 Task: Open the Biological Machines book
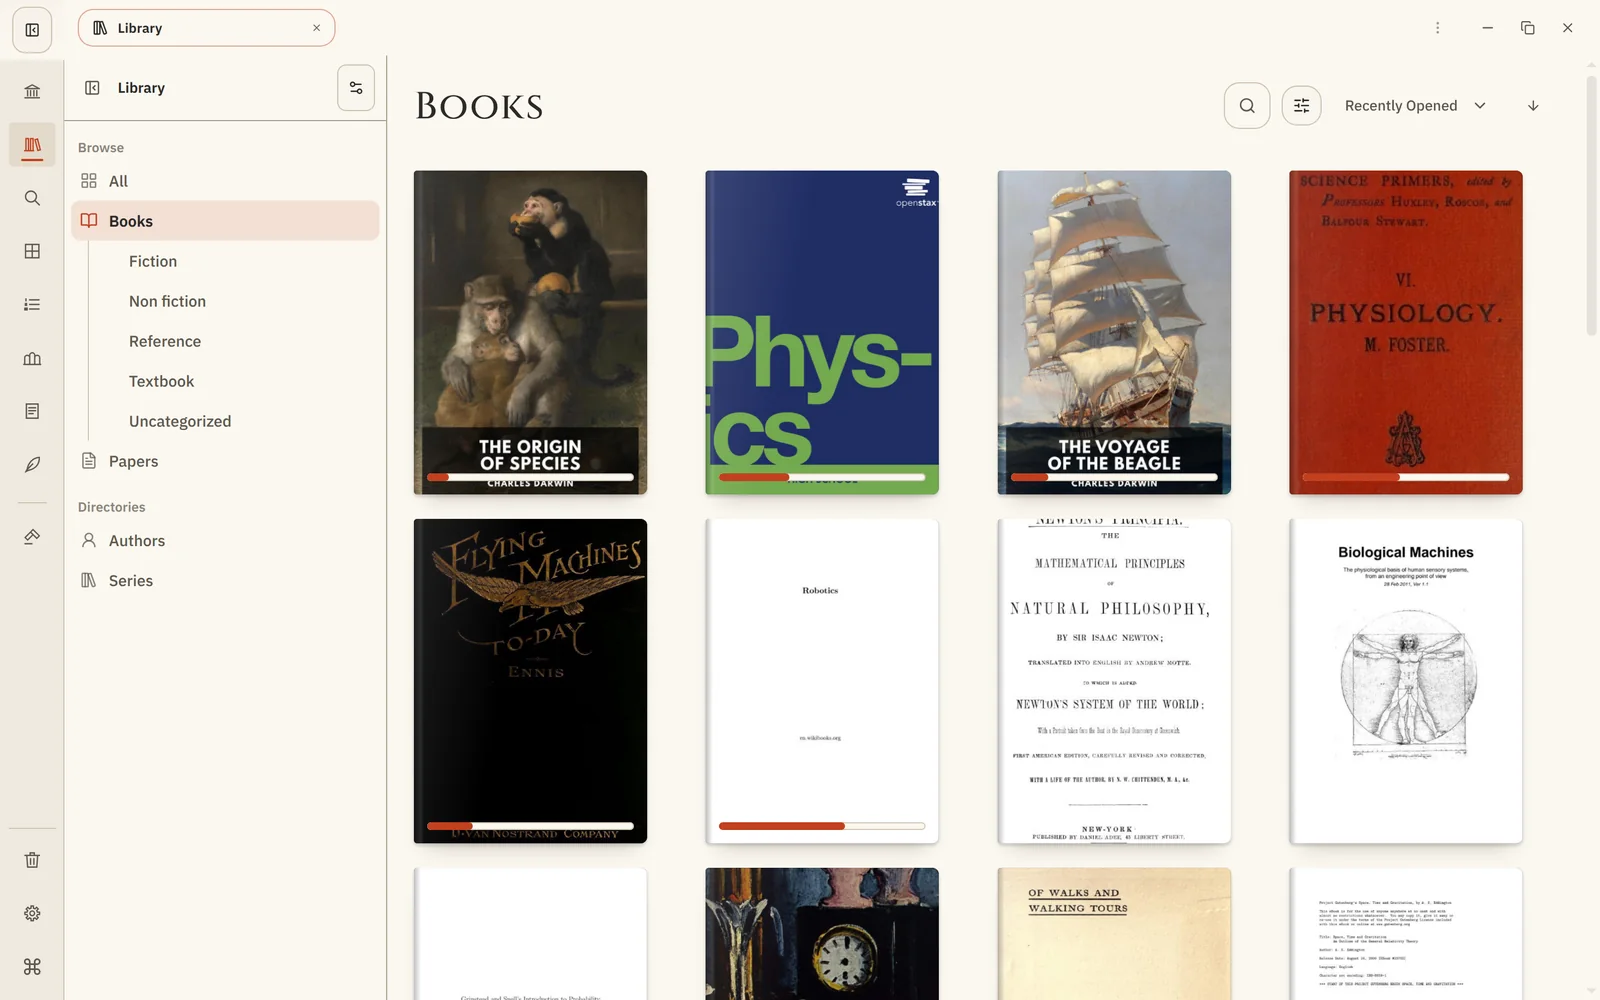click(x=1406, y=681)
